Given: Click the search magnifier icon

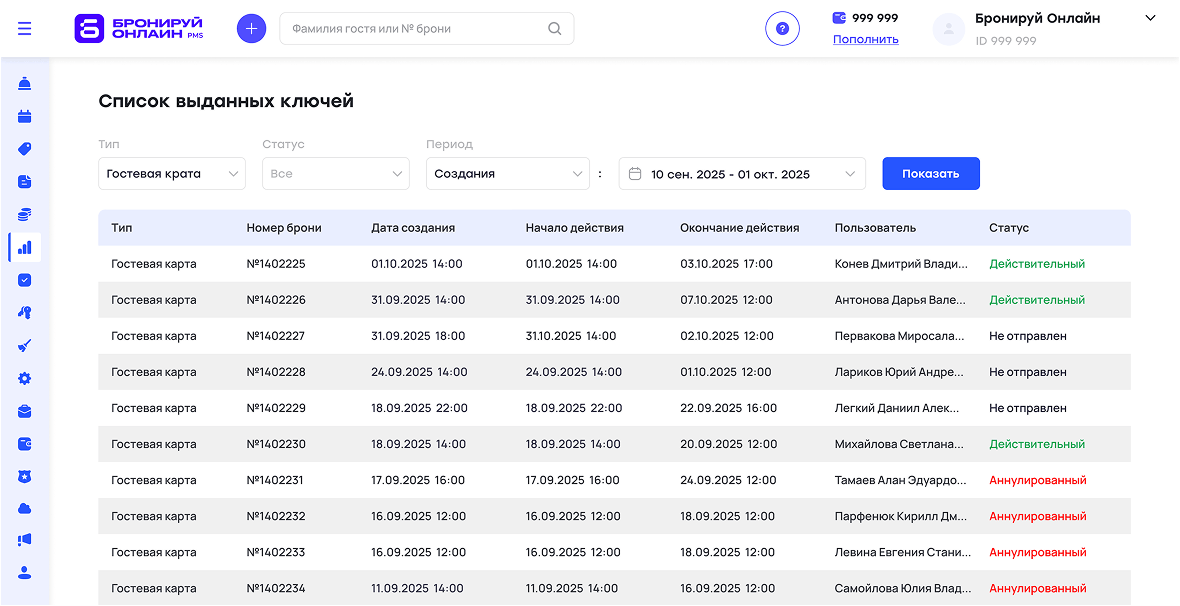Looking at the screenshot, I should (x=555, y=29).
